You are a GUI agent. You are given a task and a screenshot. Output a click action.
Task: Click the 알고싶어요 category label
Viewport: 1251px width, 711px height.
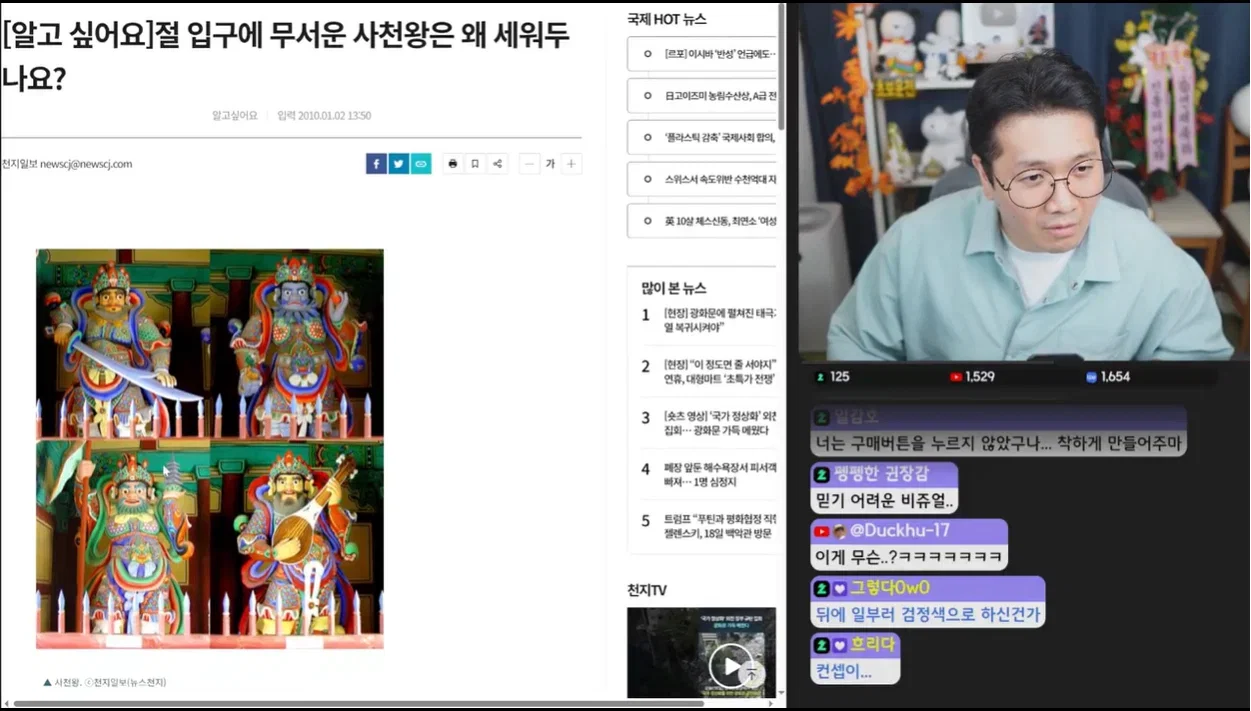pos(234,115)
